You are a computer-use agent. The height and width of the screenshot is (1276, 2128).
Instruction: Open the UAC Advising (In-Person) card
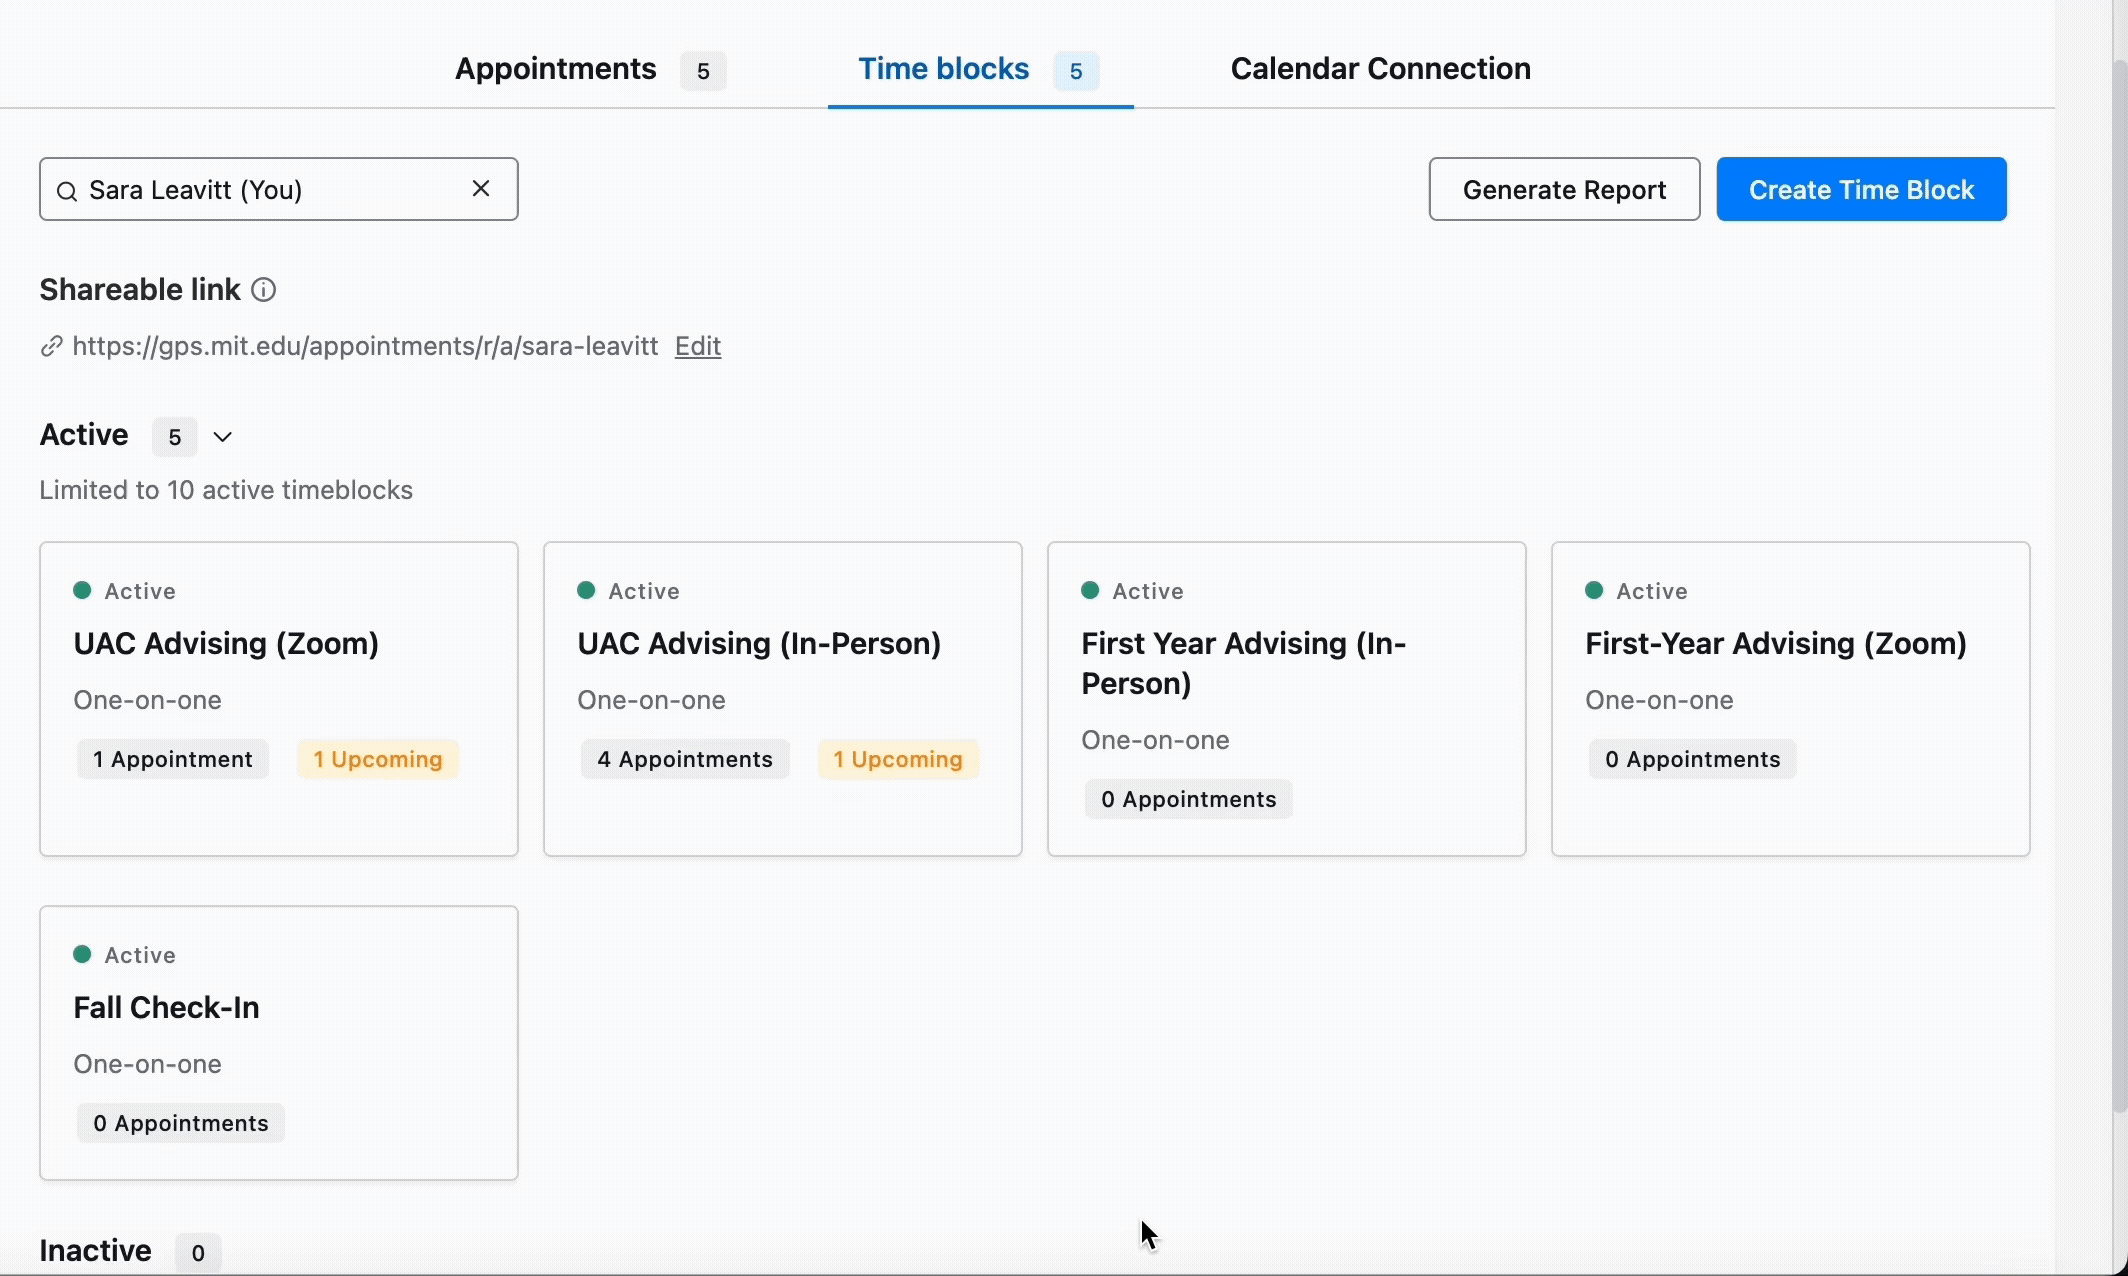coord(783,699)
